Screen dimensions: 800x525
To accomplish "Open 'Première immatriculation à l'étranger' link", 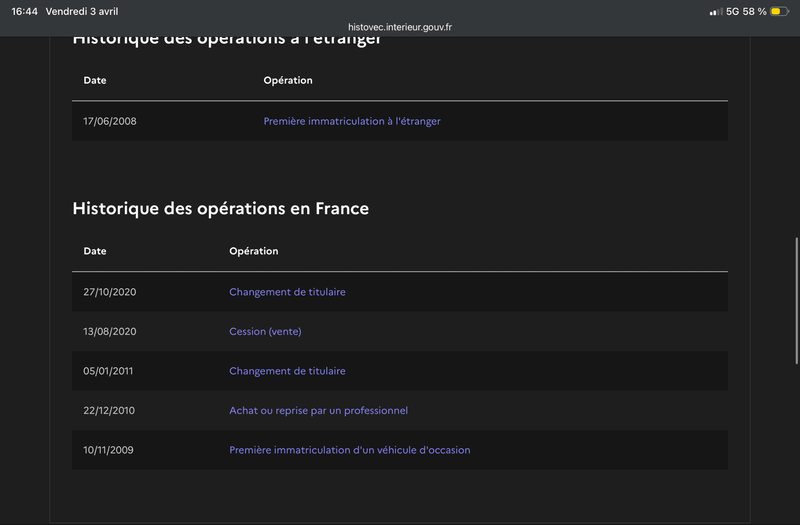I will tap(352, 121).
